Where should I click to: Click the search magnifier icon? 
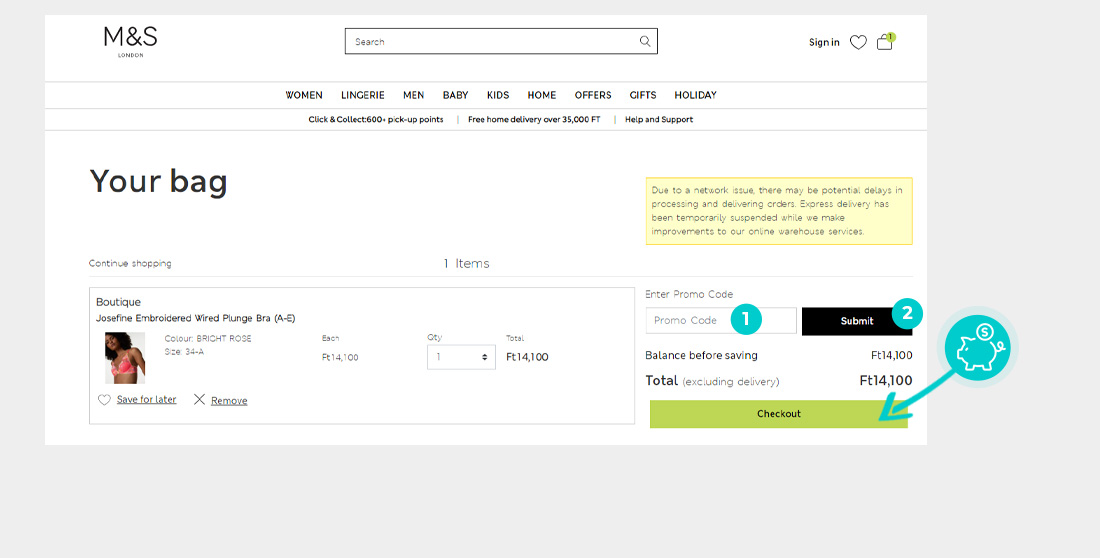(645, 41)
